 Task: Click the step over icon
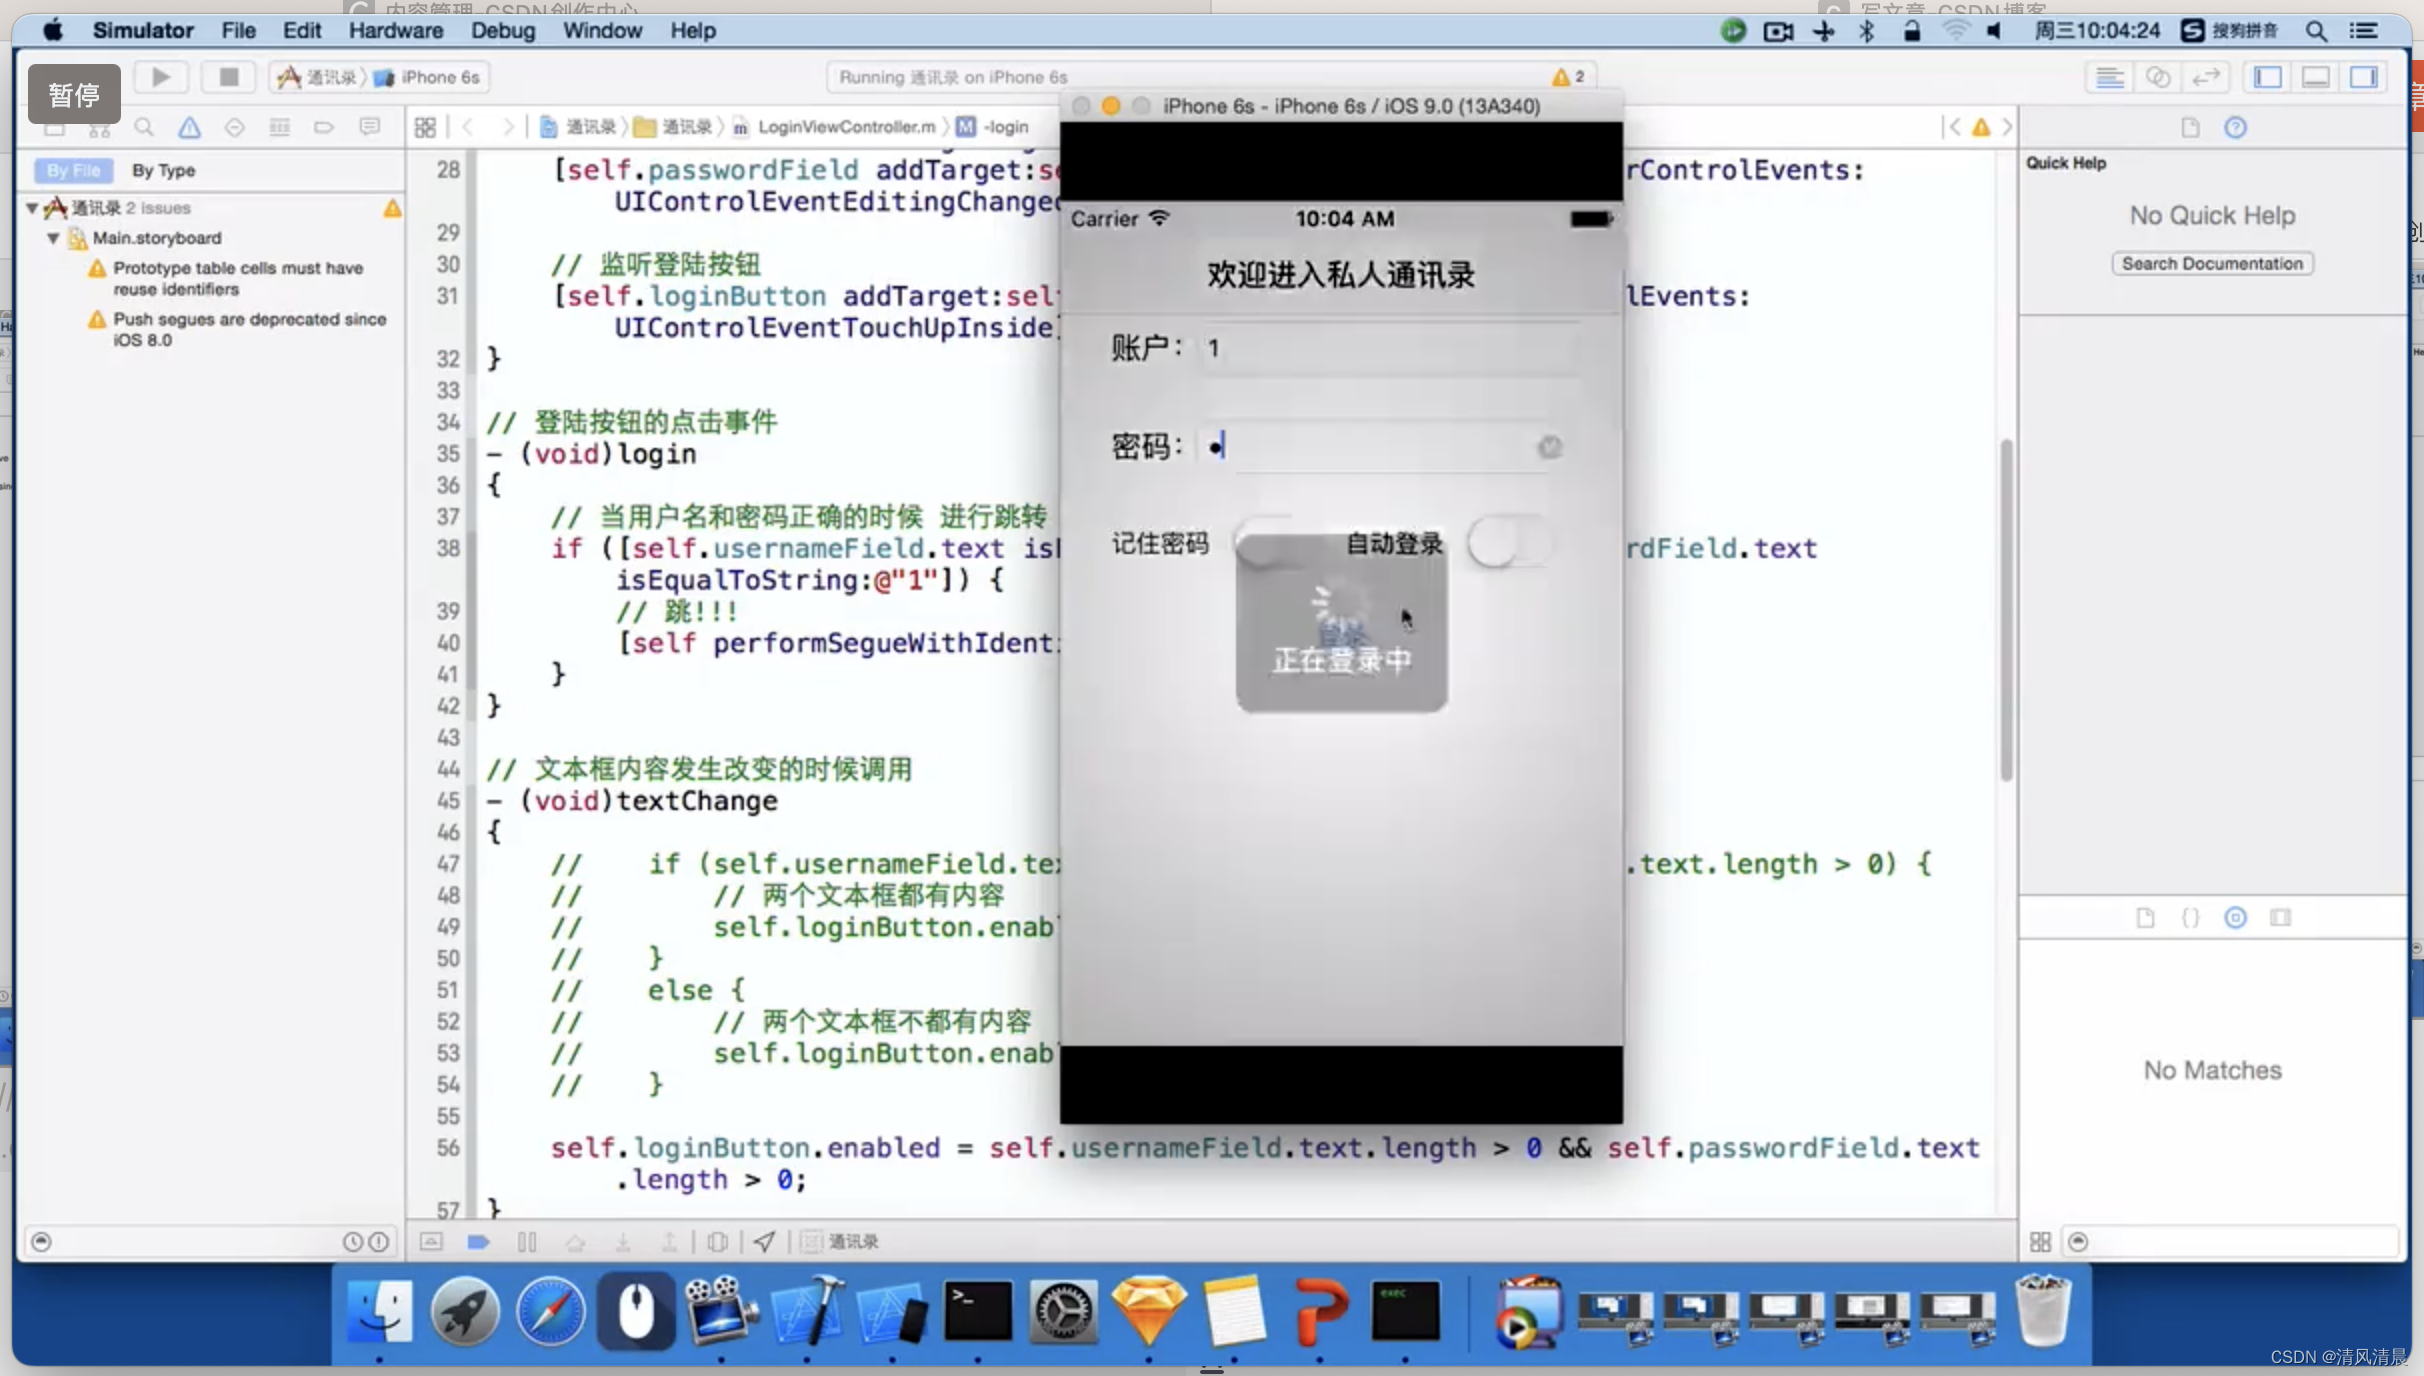[575, 1241]
